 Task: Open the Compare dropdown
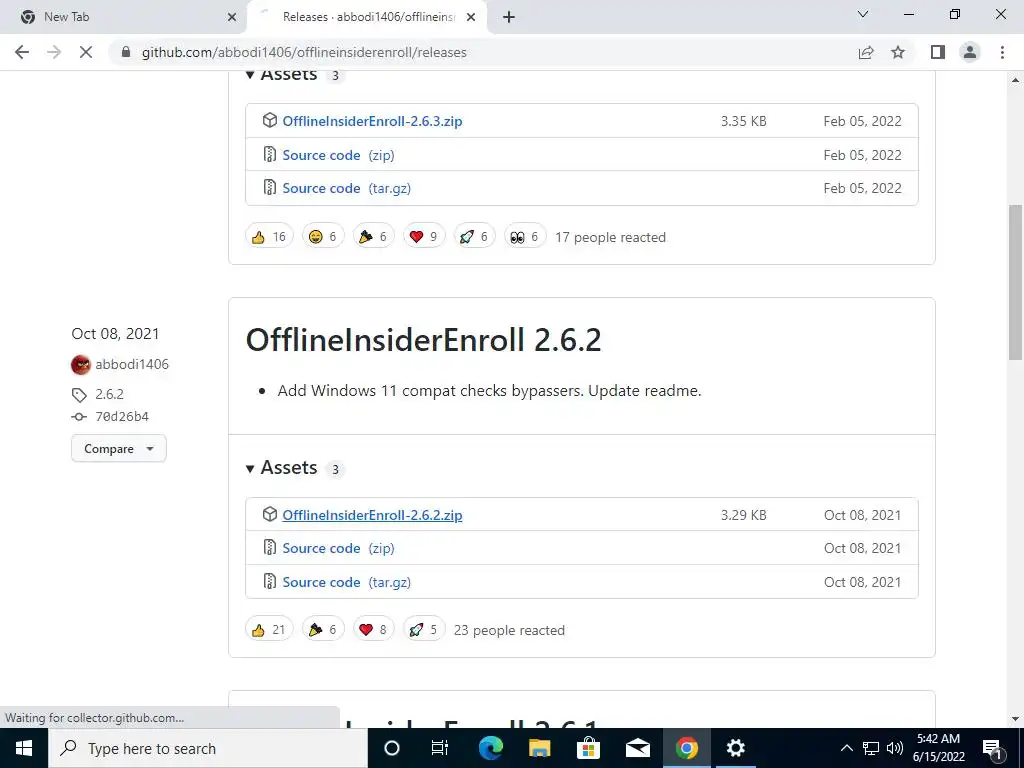pos(119,449)
